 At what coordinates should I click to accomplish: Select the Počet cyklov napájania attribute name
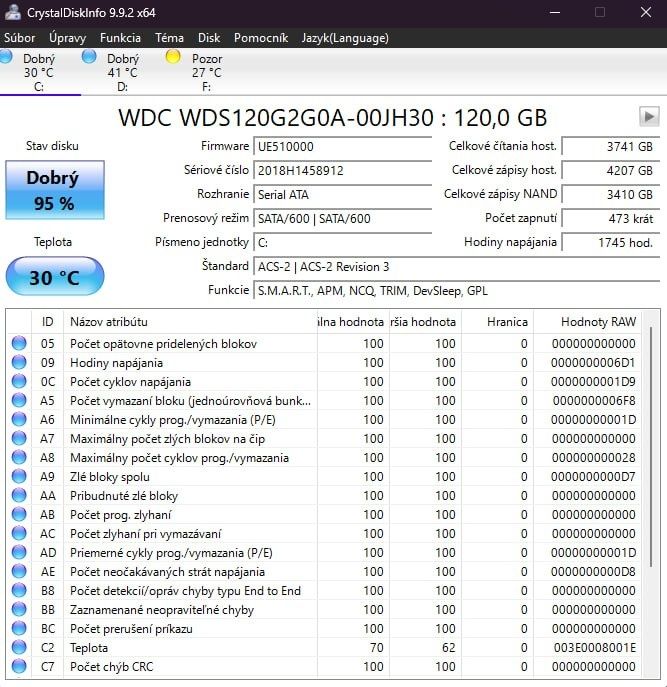(x=131, y=382)
